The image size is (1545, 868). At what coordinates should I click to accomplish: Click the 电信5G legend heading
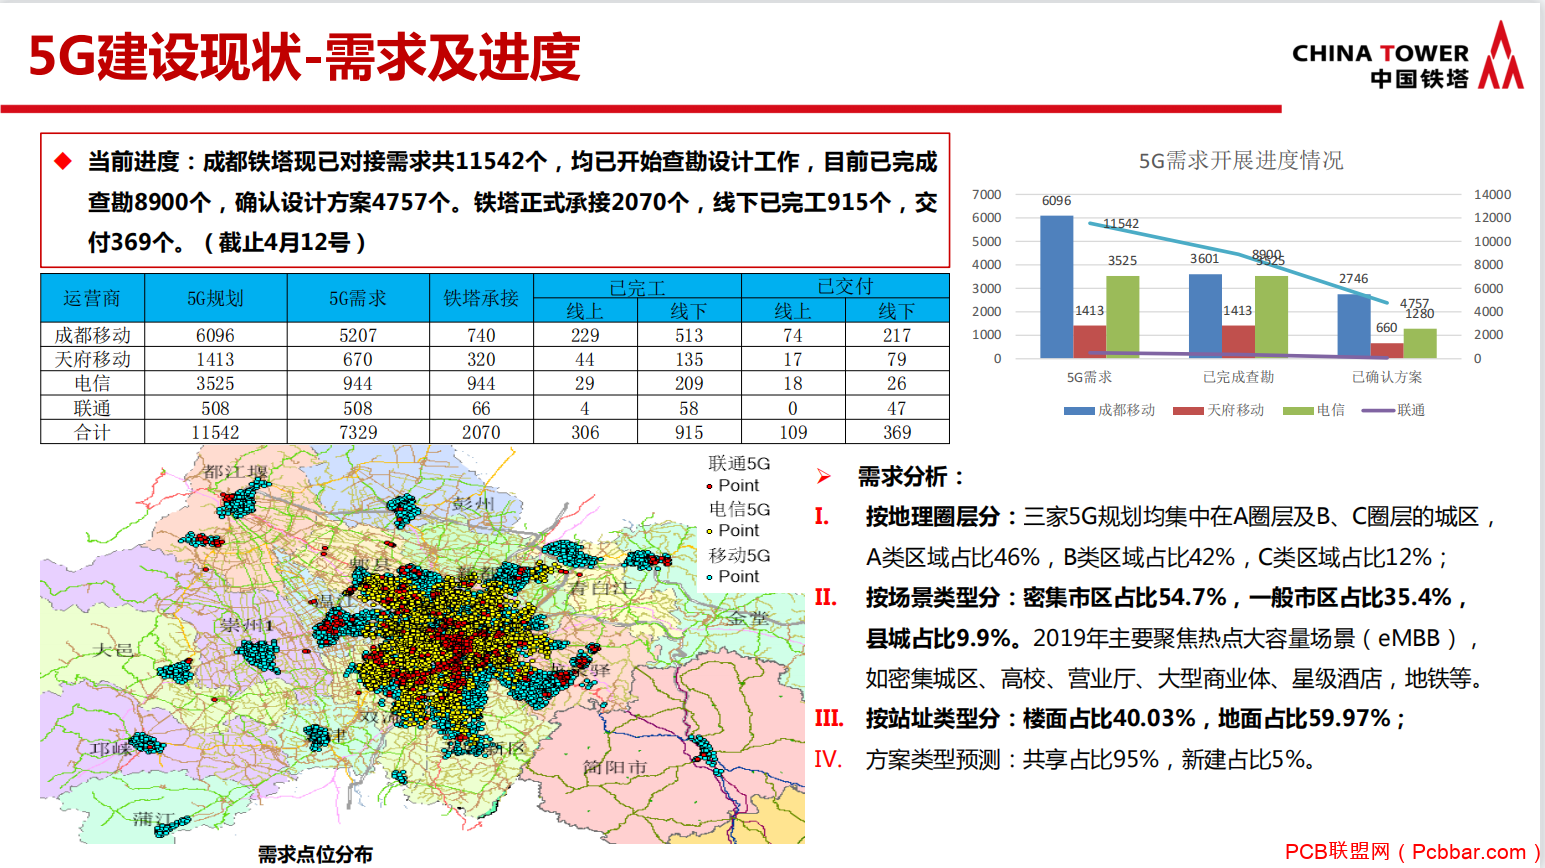click(739, 510)
